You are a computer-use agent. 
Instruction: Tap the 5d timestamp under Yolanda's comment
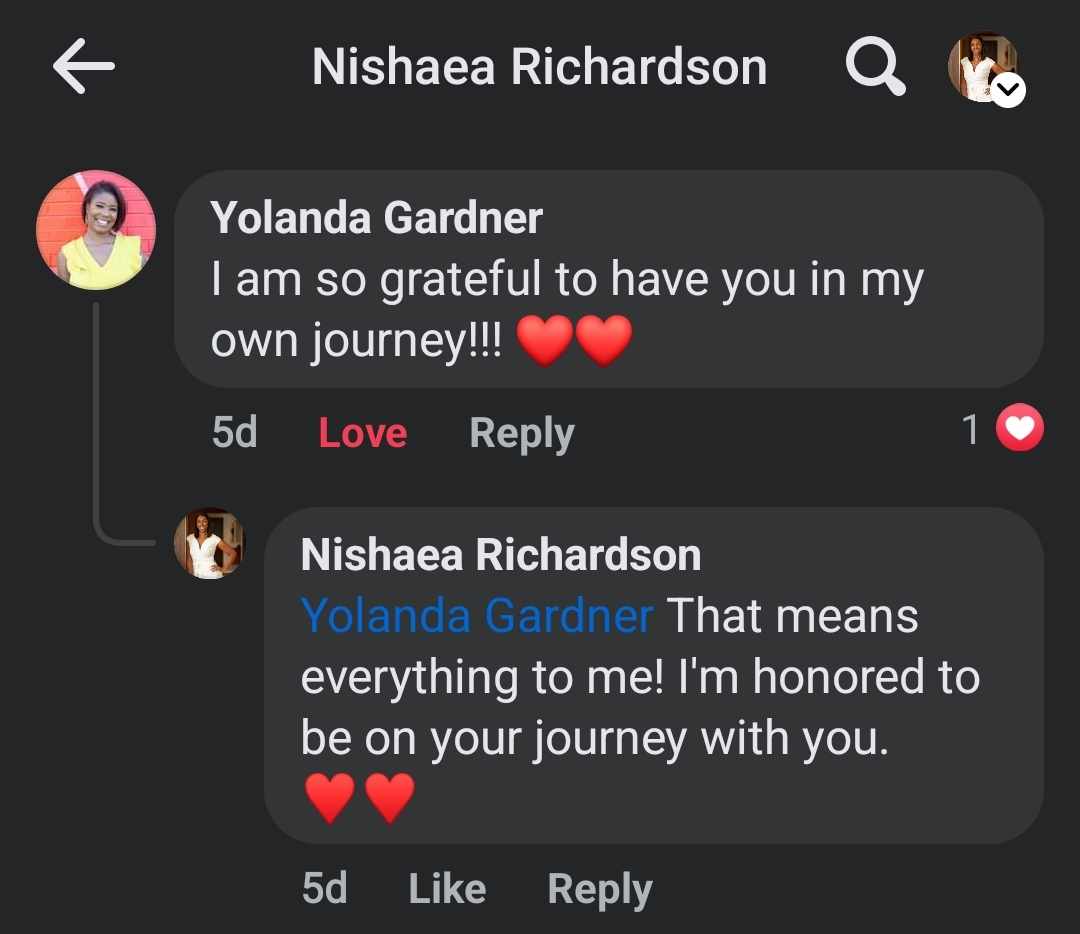tap(234, 433)
